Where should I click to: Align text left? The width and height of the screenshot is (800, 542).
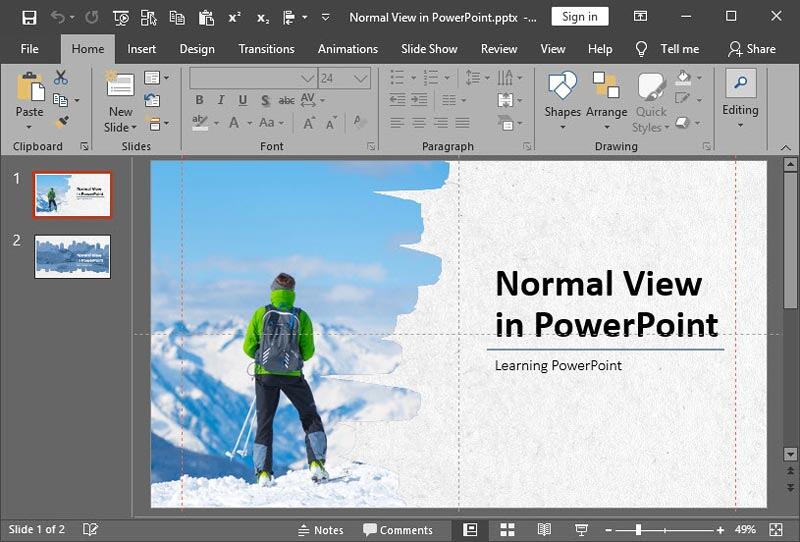pyautogui.click(x=397, y=123)
